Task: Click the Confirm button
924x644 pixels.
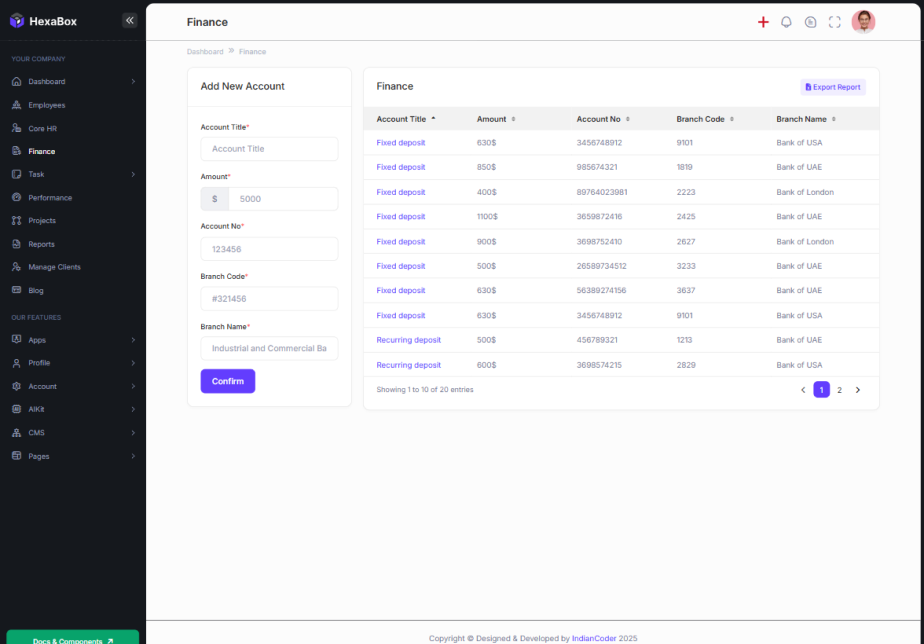Action: (x=227, y=381)
